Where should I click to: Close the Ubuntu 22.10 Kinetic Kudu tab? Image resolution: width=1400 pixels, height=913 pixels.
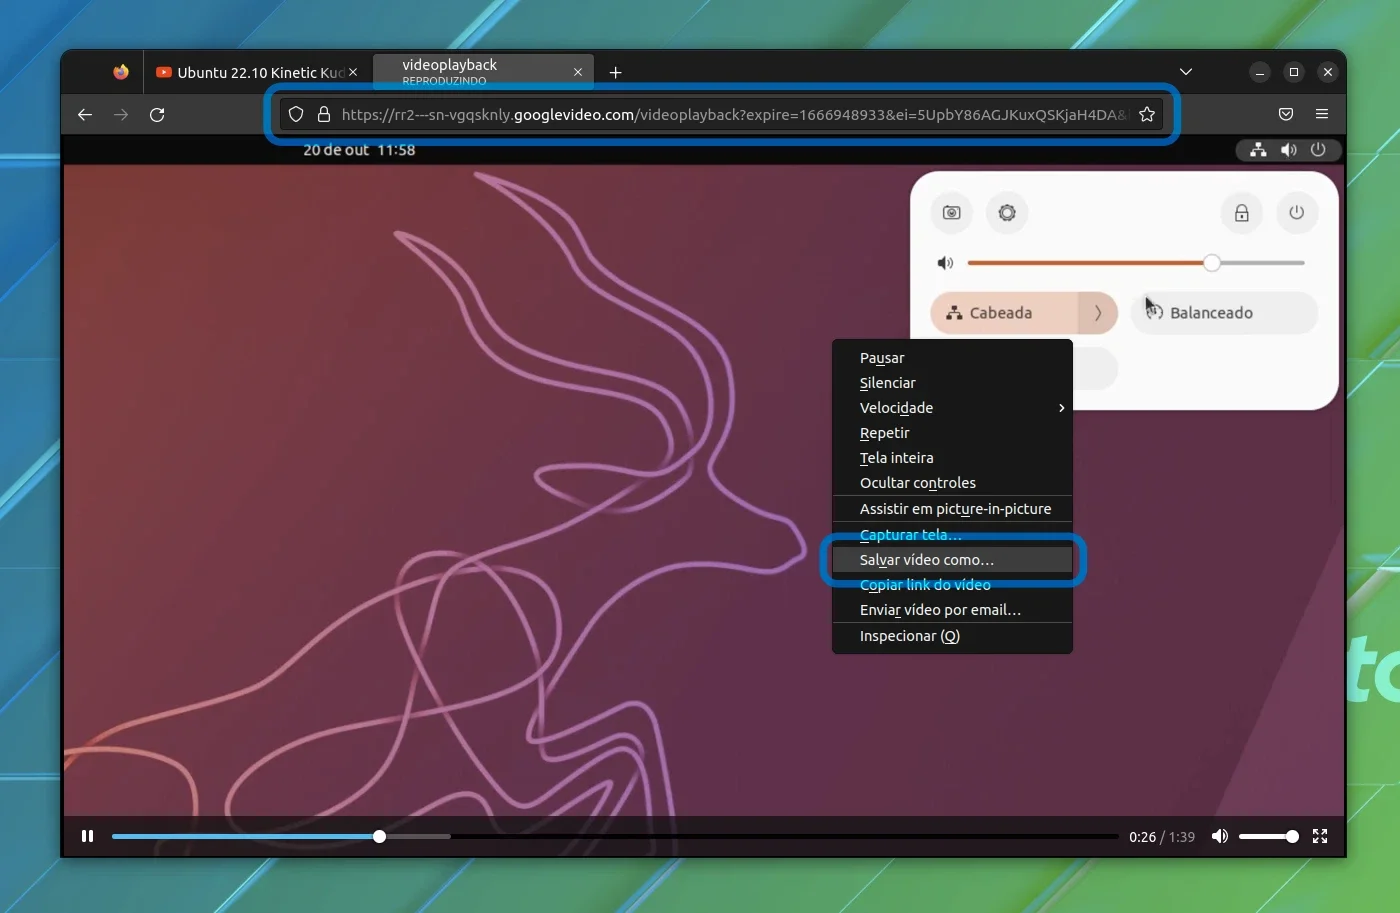coord(353,72)
